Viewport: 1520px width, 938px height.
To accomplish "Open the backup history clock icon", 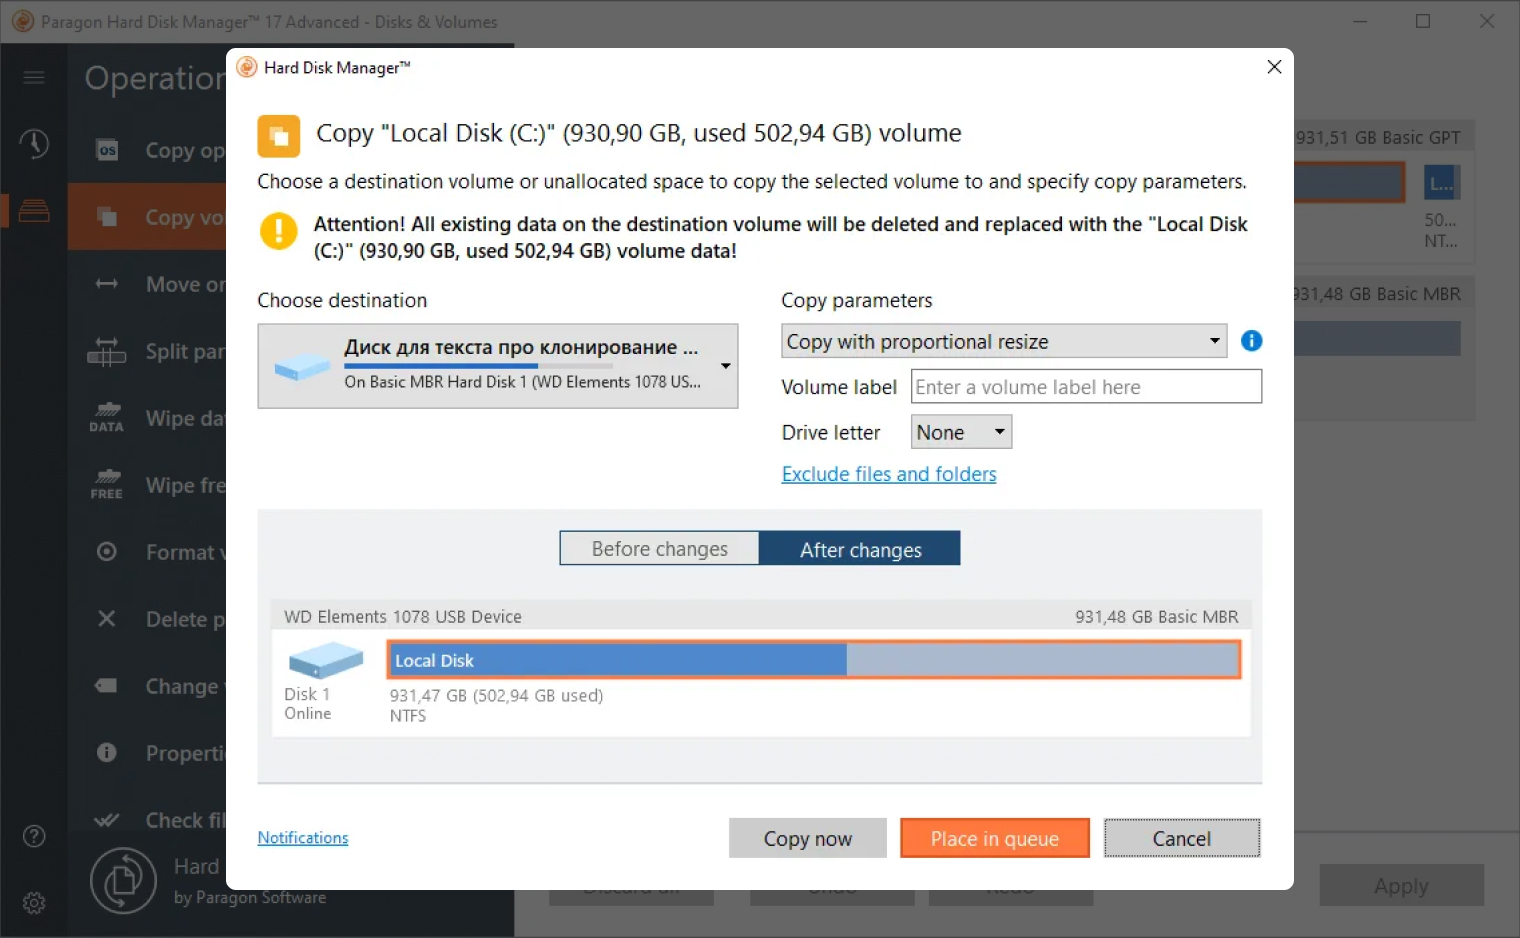I will [34, 144].
